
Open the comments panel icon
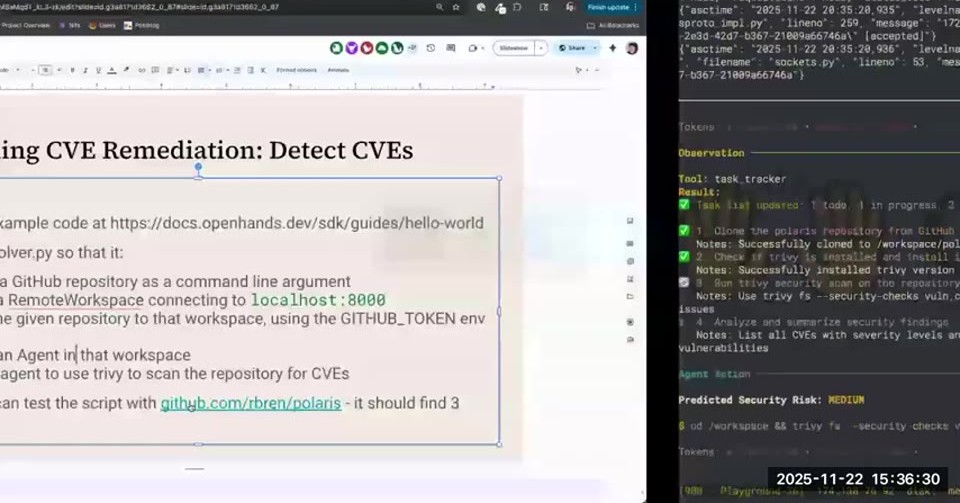[x=451, y=48]
